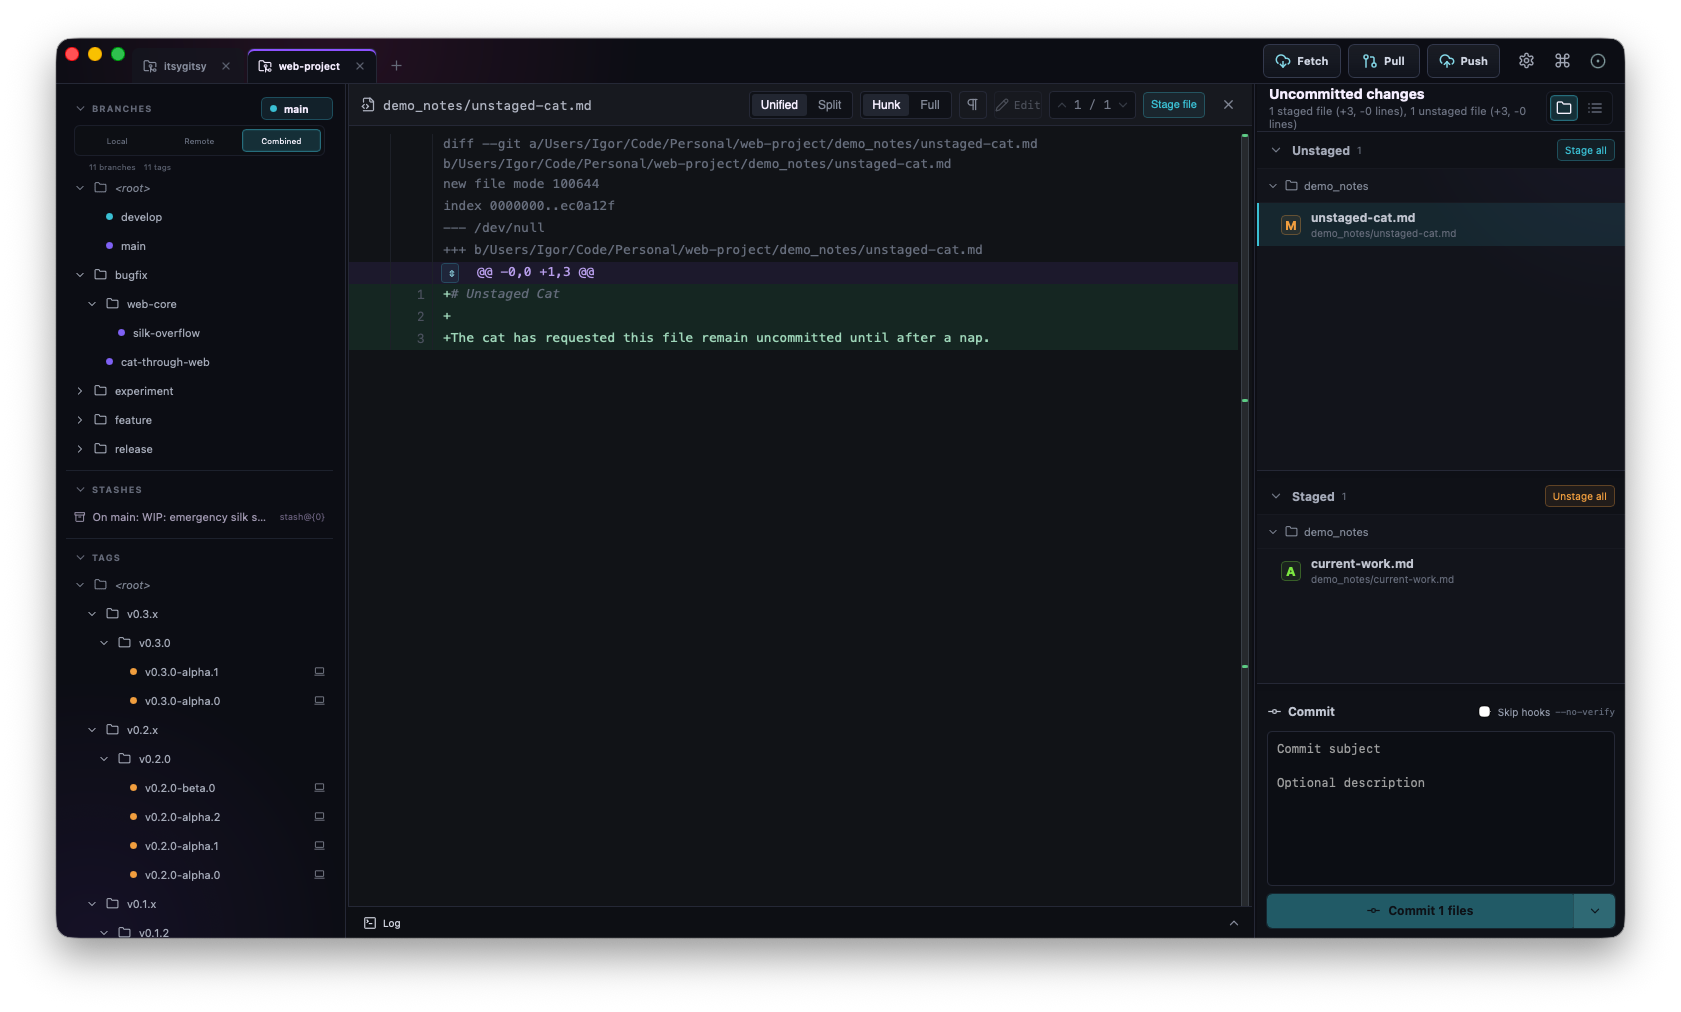Viewport: 1681px width, 1012px height.
Task: Click the Edit button in diff toolbar
Action: coord(1018,105)
